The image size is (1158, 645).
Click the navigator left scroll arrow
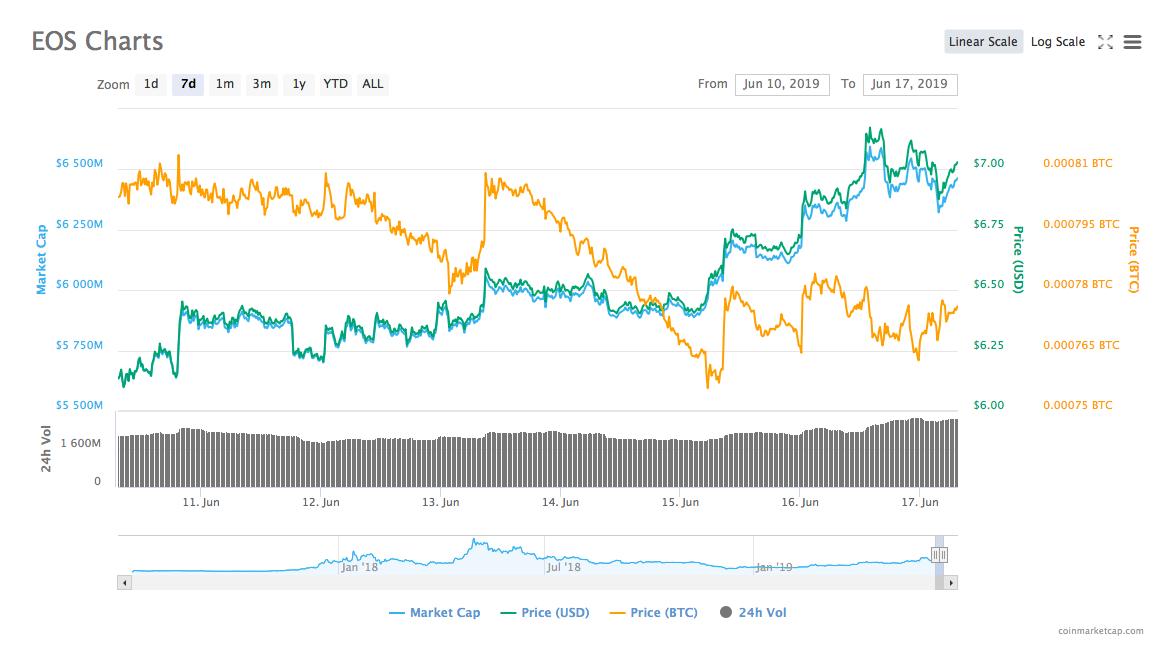(x=124, y=582)
